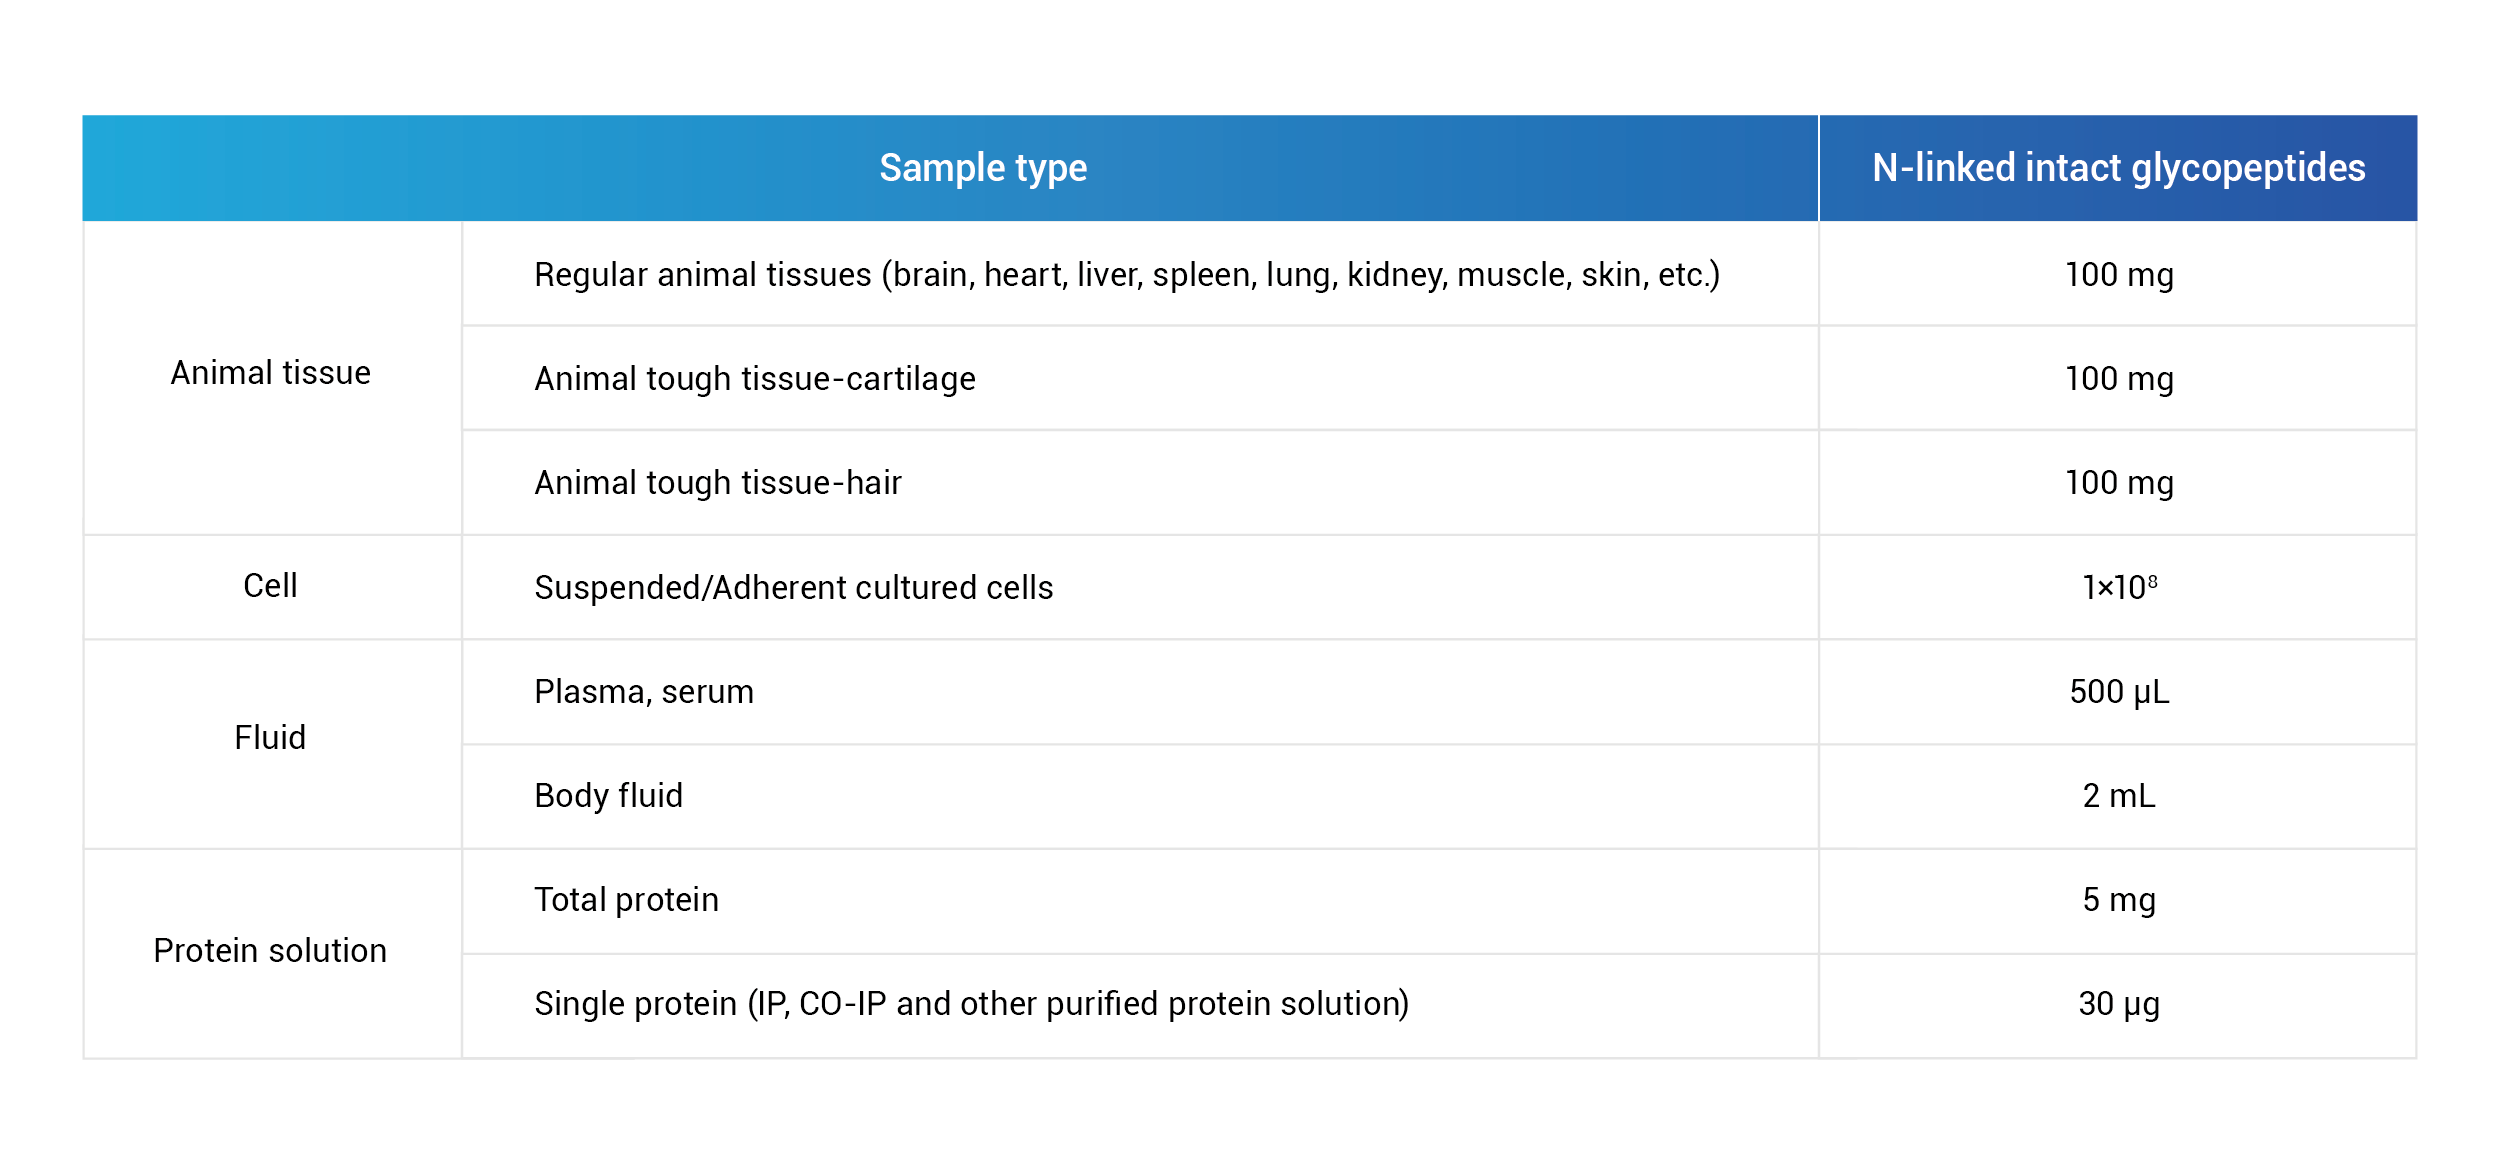Screen dimensions: 2500x1173
Task: Click the "Body fluid" cell
Action: click(x=608, y=796)
